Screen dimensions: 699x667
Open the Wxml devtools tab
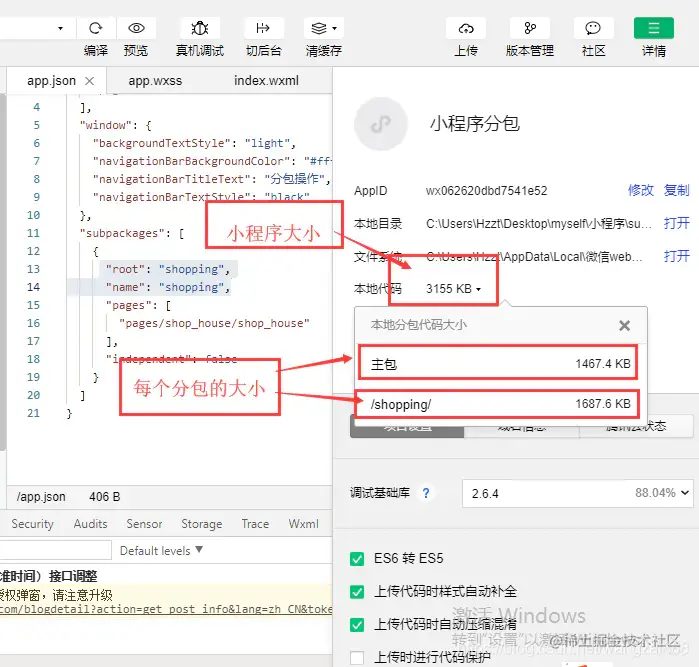[x=303, y=524]
